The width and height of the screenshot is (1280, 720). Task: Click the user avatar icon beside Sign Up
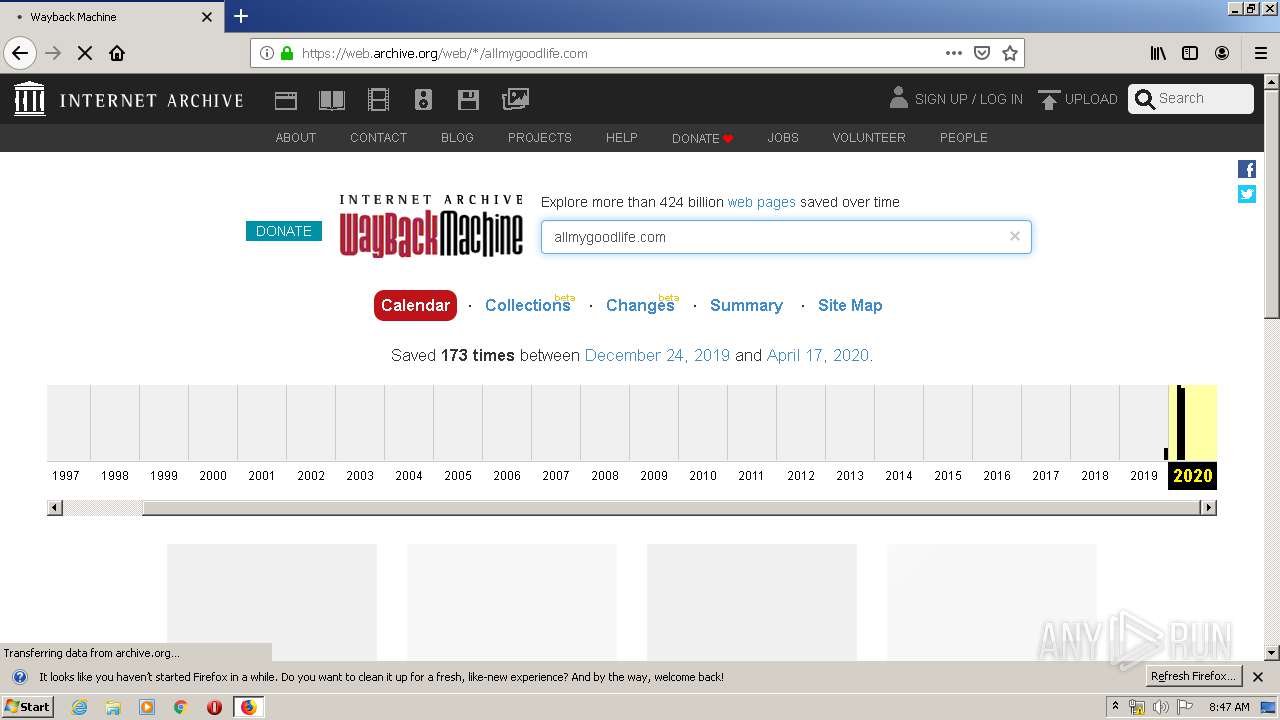(x=898, y=98)
